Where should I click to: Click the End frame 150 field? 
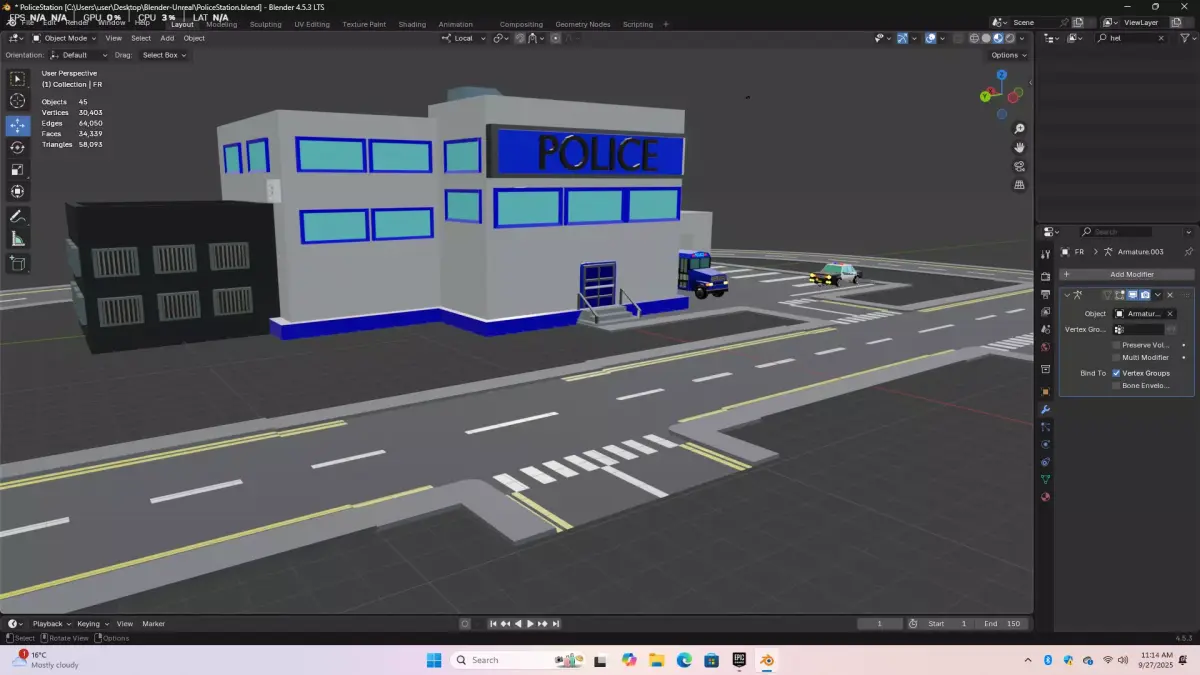coord(1004,623)
